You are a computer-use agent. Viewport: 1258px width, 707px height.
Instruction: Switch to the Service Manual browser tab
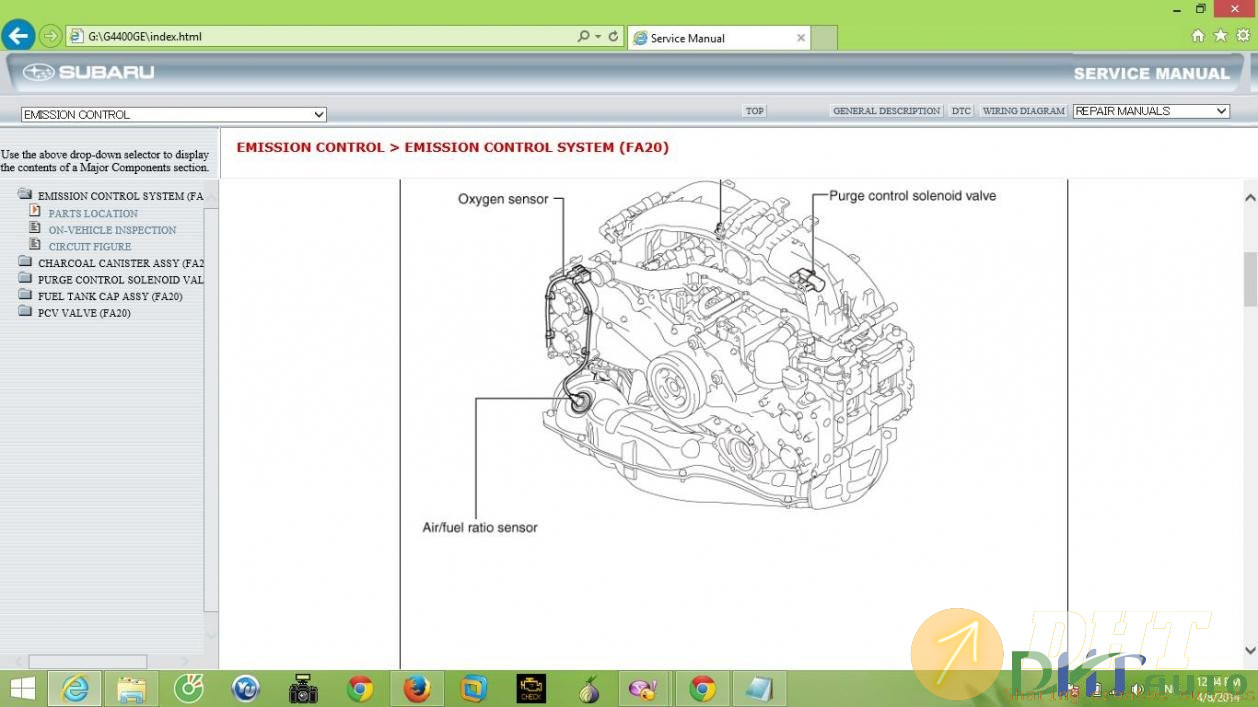[x=719, y=38]
